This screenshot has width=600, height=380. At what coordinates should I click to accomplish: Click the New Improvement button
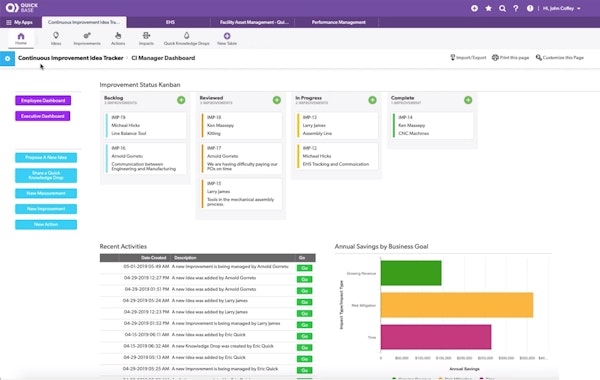[46, 209]
